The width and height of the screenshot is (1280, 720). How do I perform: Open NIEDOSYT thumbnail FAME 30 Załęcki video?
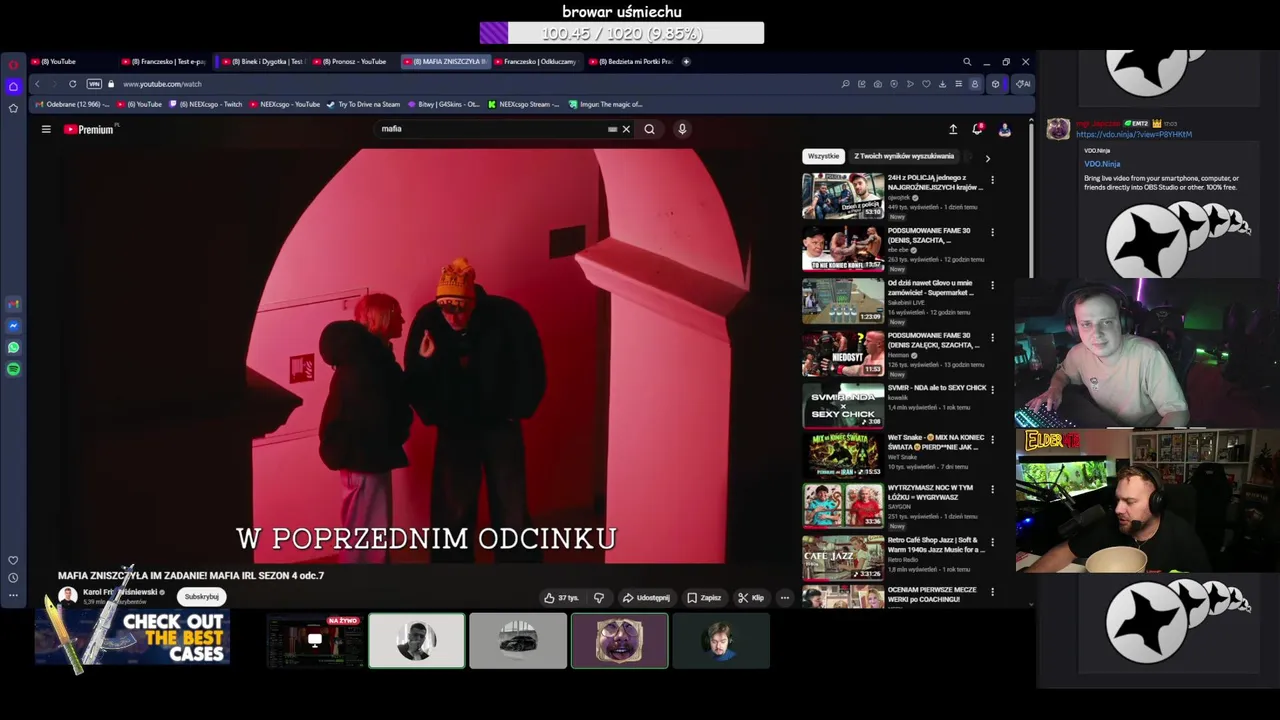pyautogui.click(x=843, y=353)
